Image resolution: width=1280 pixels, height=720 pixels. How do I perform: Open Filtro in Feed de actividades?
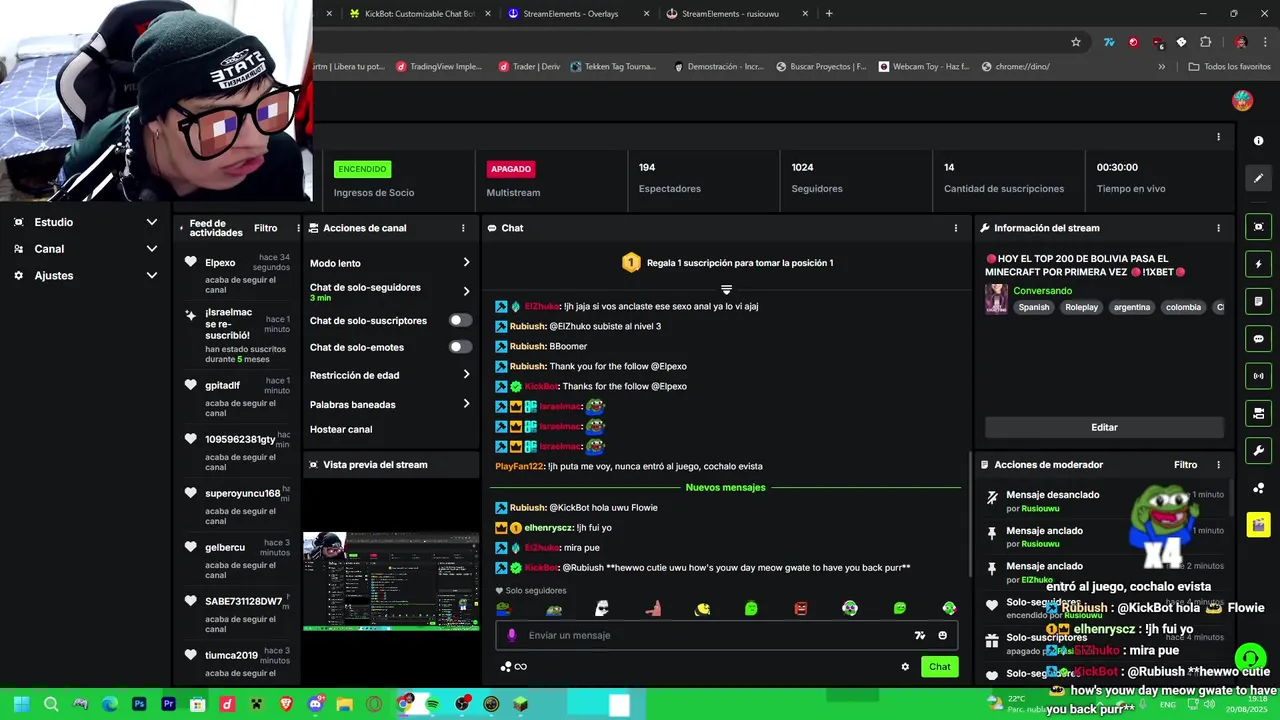[265, 228]
